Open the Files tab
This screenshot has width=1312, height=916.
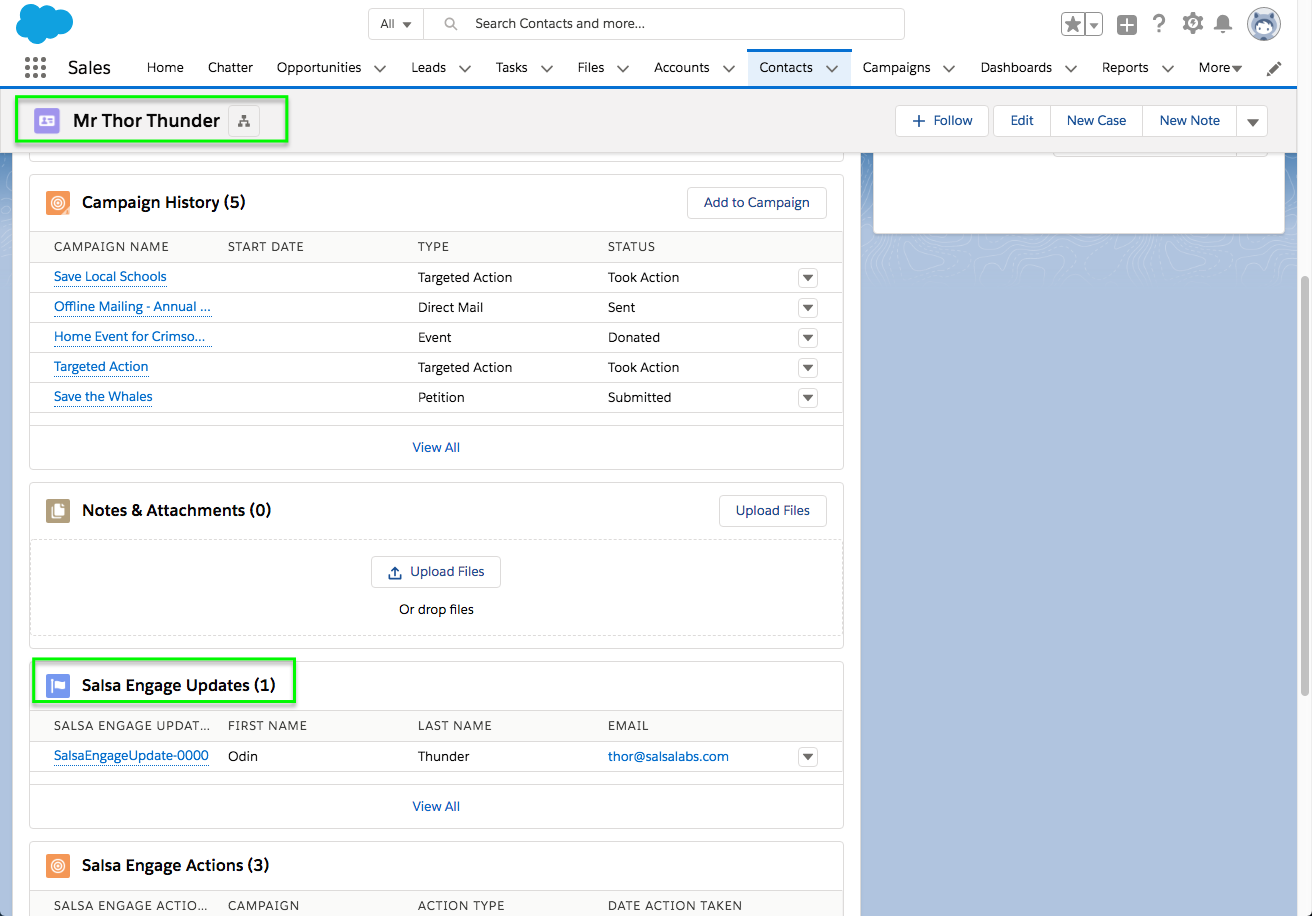tap(591, 68)
